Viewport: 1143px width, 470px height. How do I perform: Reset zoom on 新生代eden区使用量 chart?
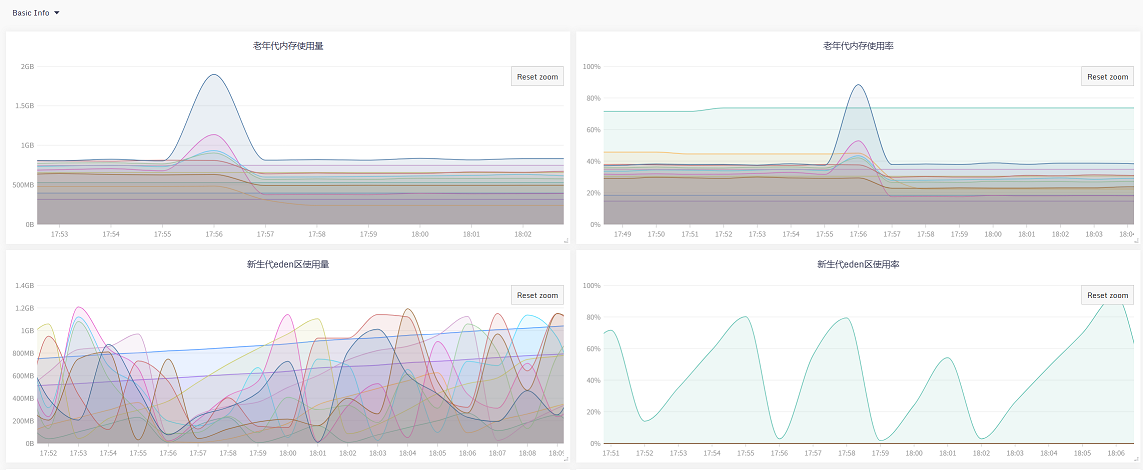[x=537, y=295]
